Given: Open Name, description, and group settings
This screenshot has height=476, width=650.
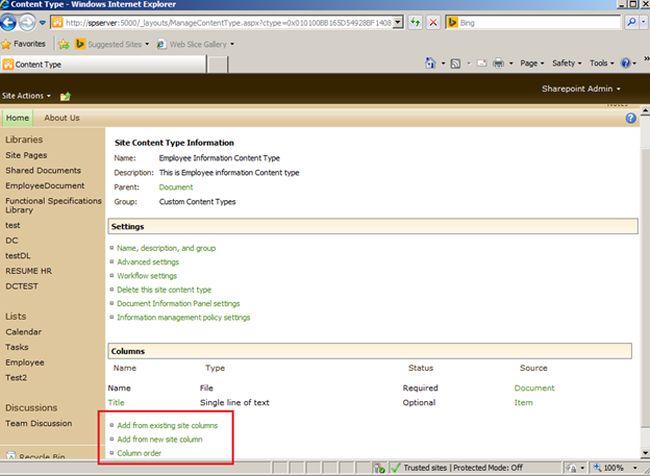Looking at the screenshot, I should [166, 248].
